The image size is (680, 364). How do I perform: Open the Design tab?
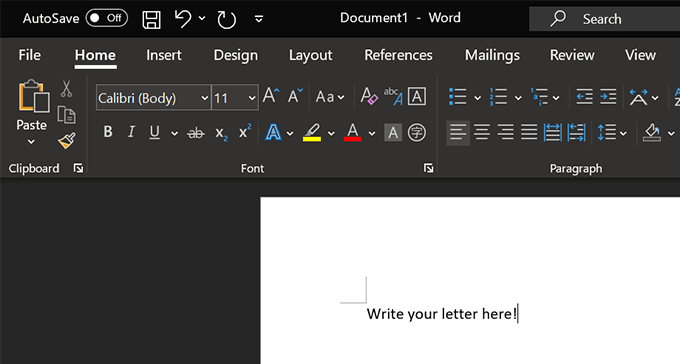click(x=236, y=55)
